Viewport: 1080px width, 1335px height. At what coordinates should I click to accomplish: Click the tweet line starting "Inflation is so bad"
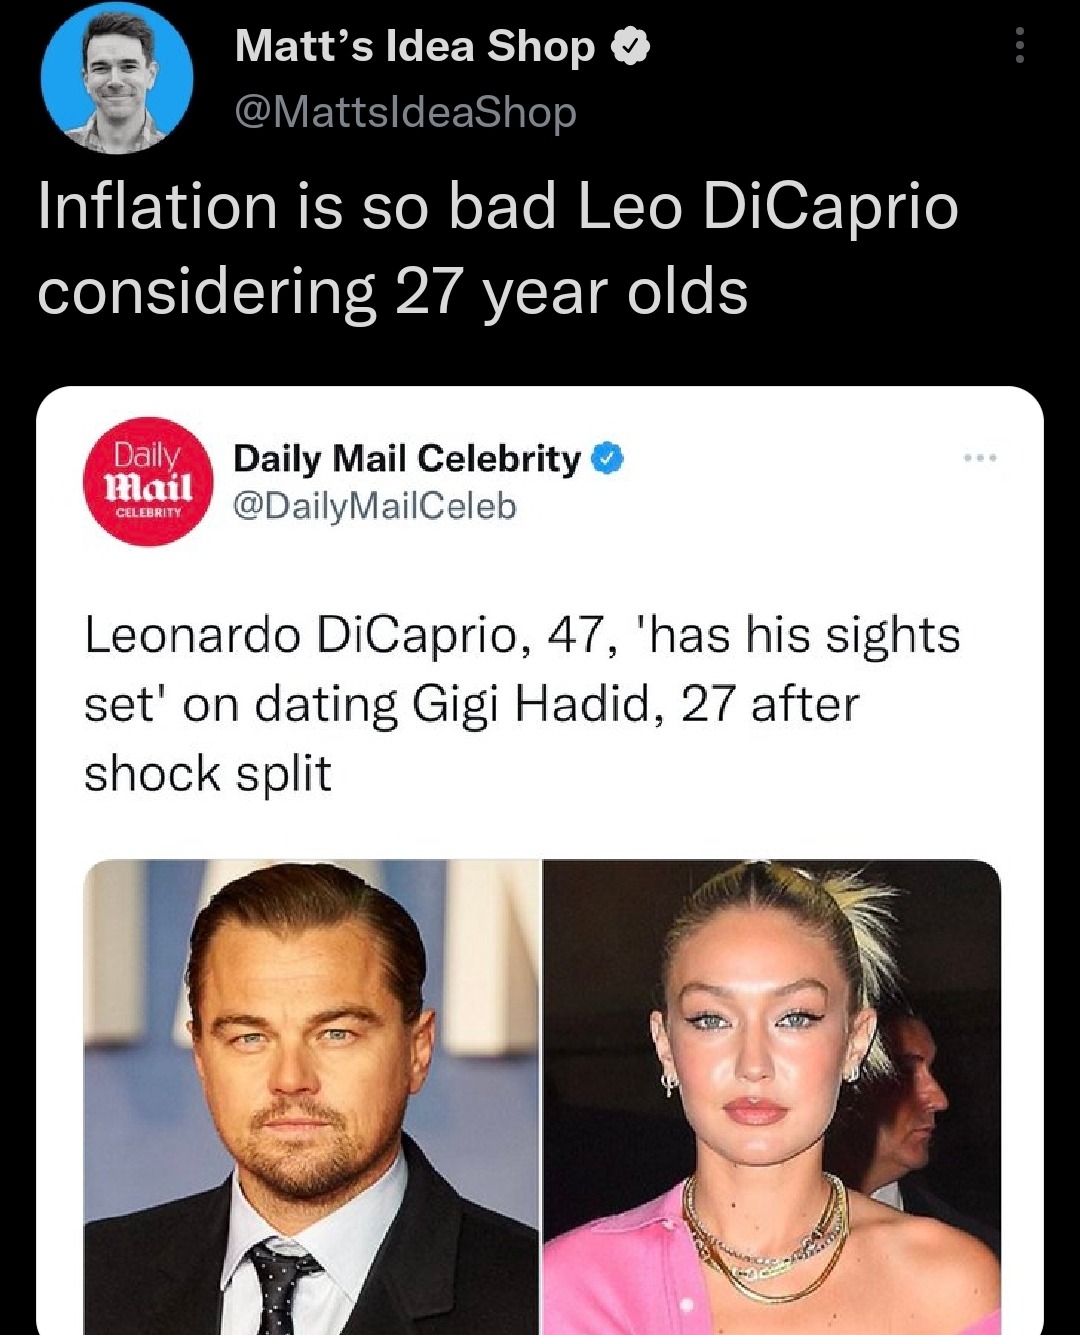[497, 207]
